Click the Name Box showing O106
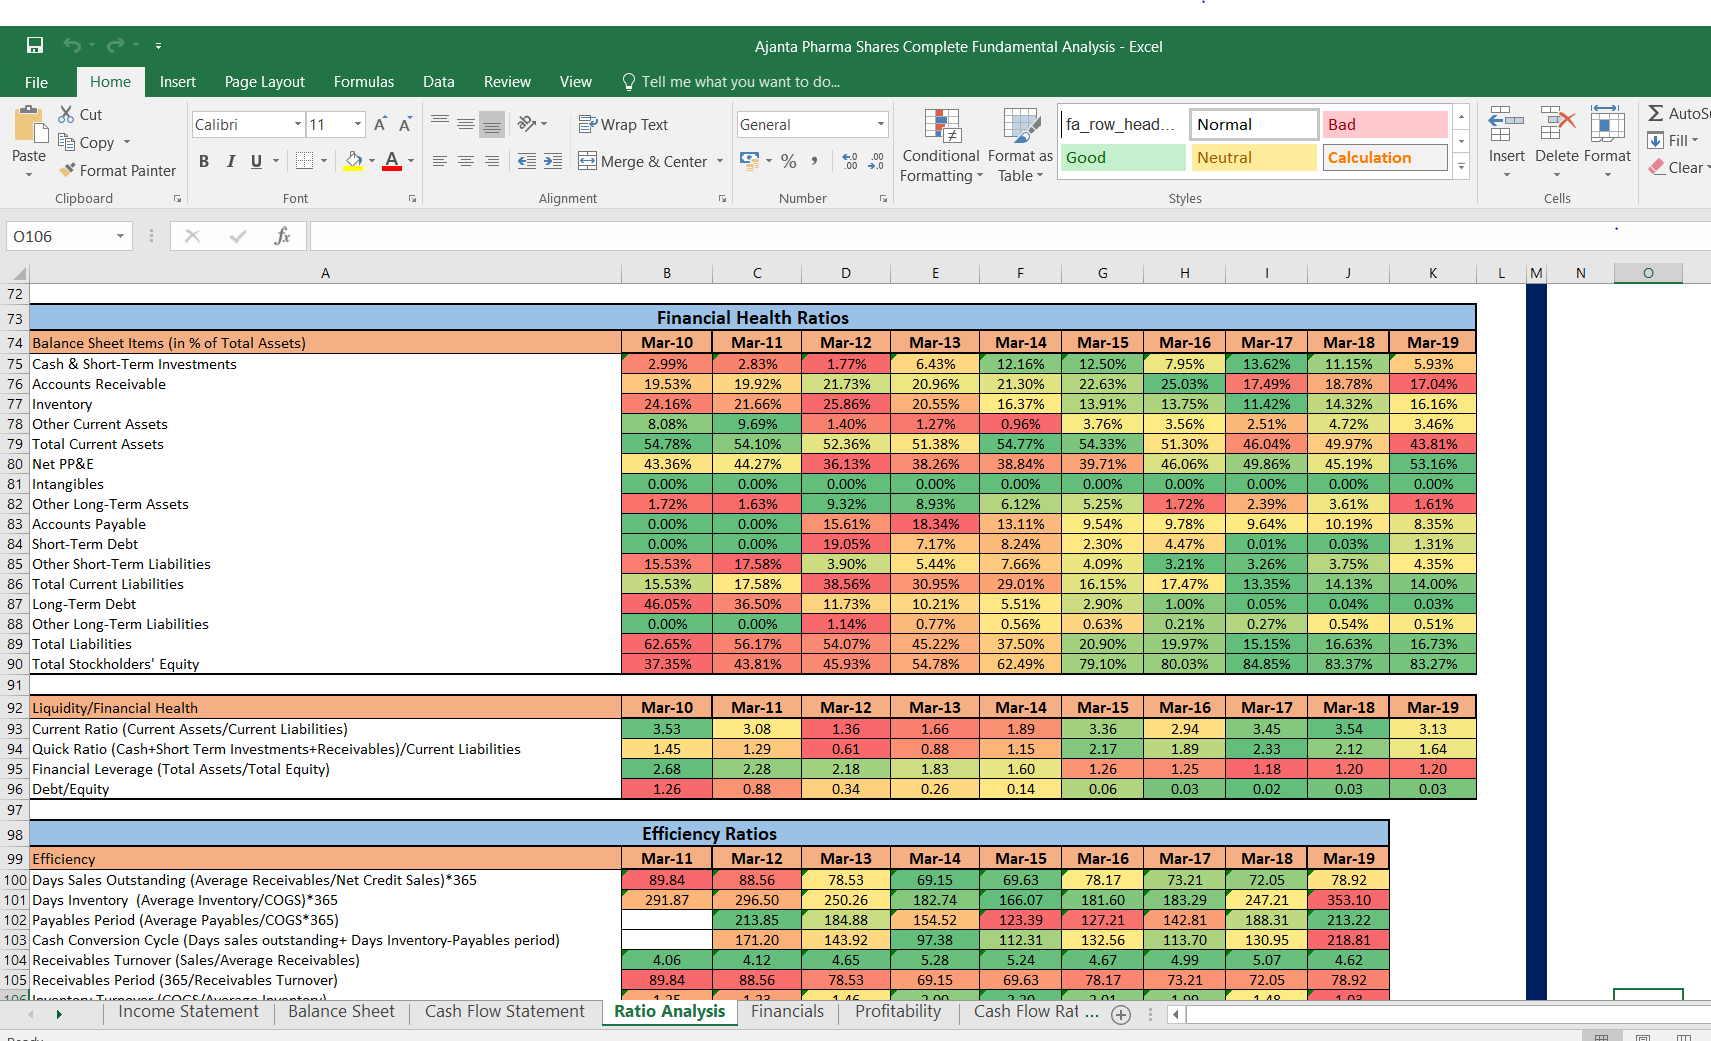1711x1041 pixels. coord(68,237)
